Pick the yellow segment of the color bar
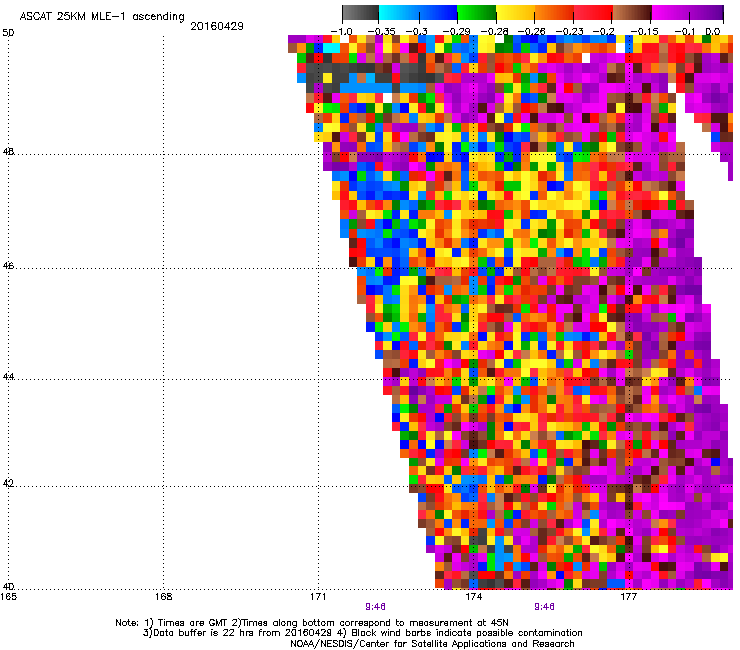Viewport: 740px width, 650px height. (x=515, y=12)
